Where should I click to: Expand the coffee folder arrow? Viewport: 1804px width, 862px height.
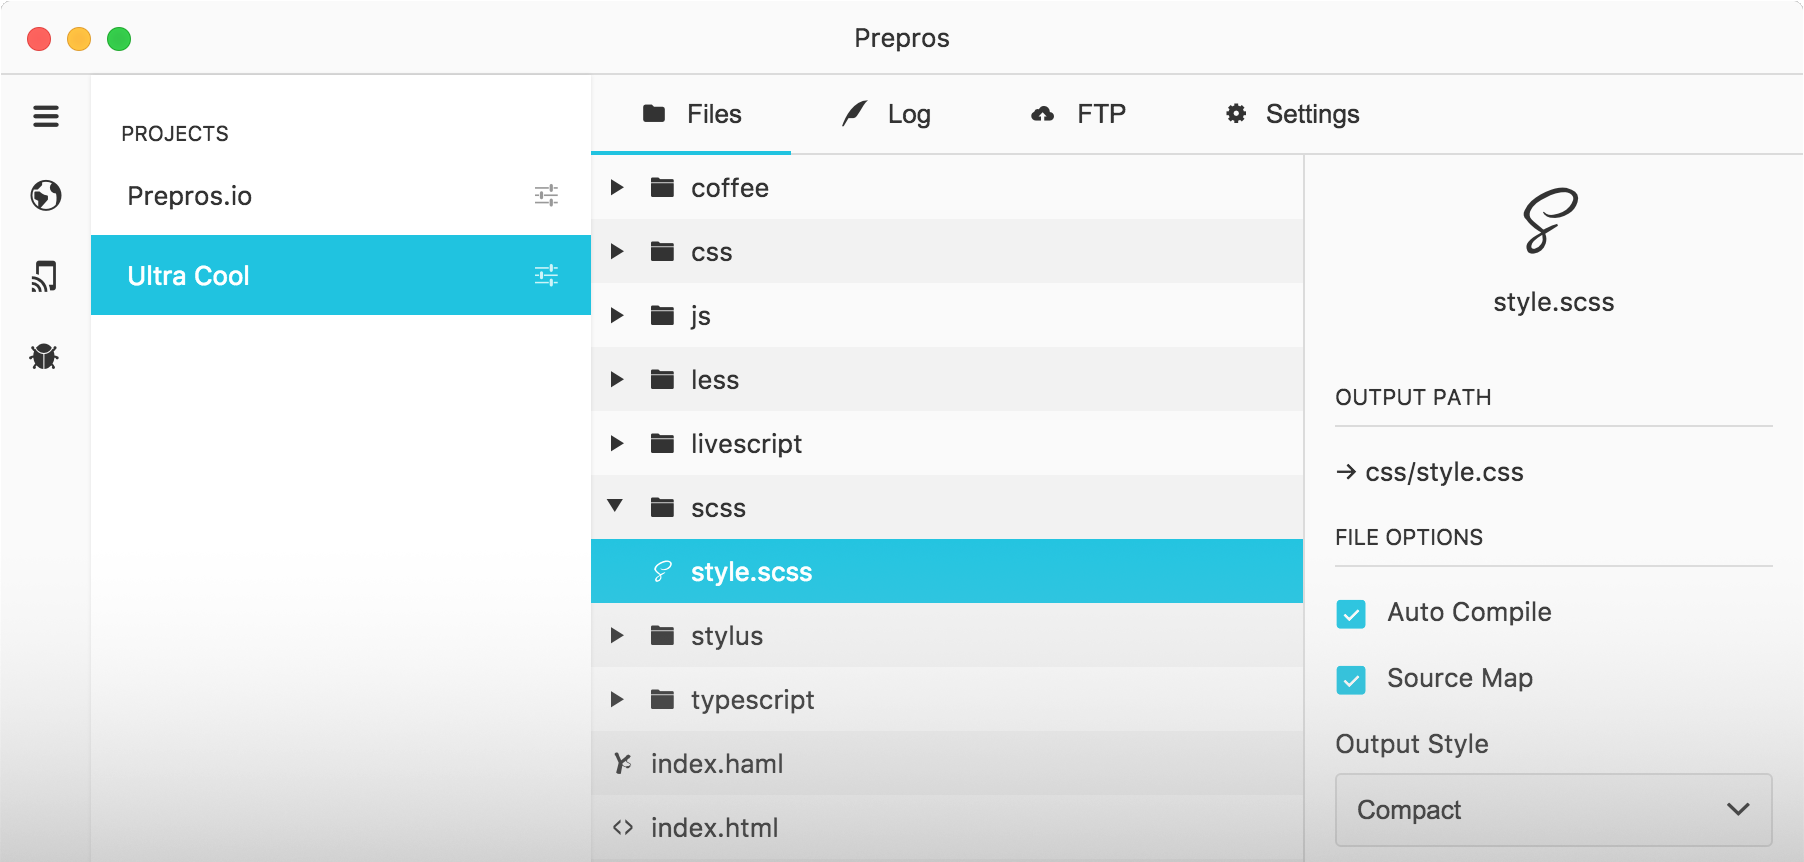(617, 187)
